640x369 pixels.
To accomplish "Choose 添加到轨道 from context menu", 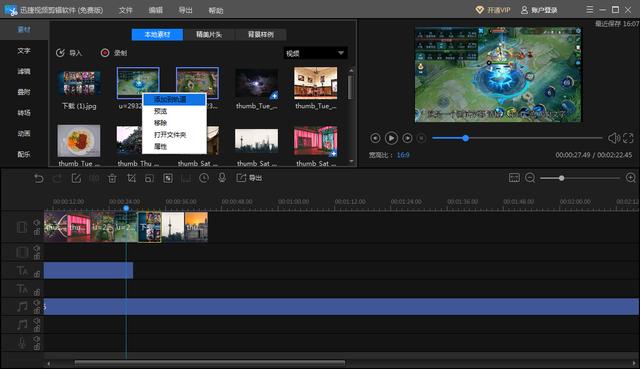I will [x=174, y=99].
